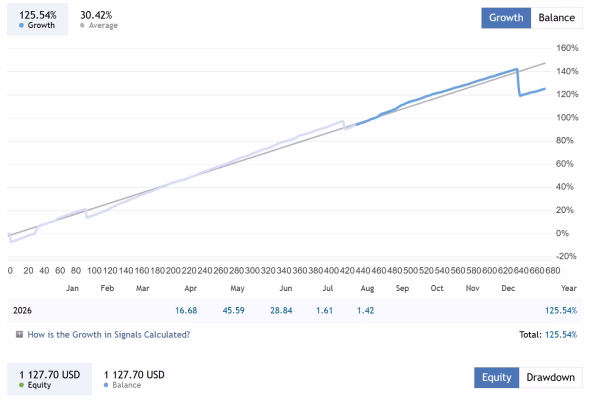
Task: Click the book icon beside Growth help link
Action: point(19,334)
